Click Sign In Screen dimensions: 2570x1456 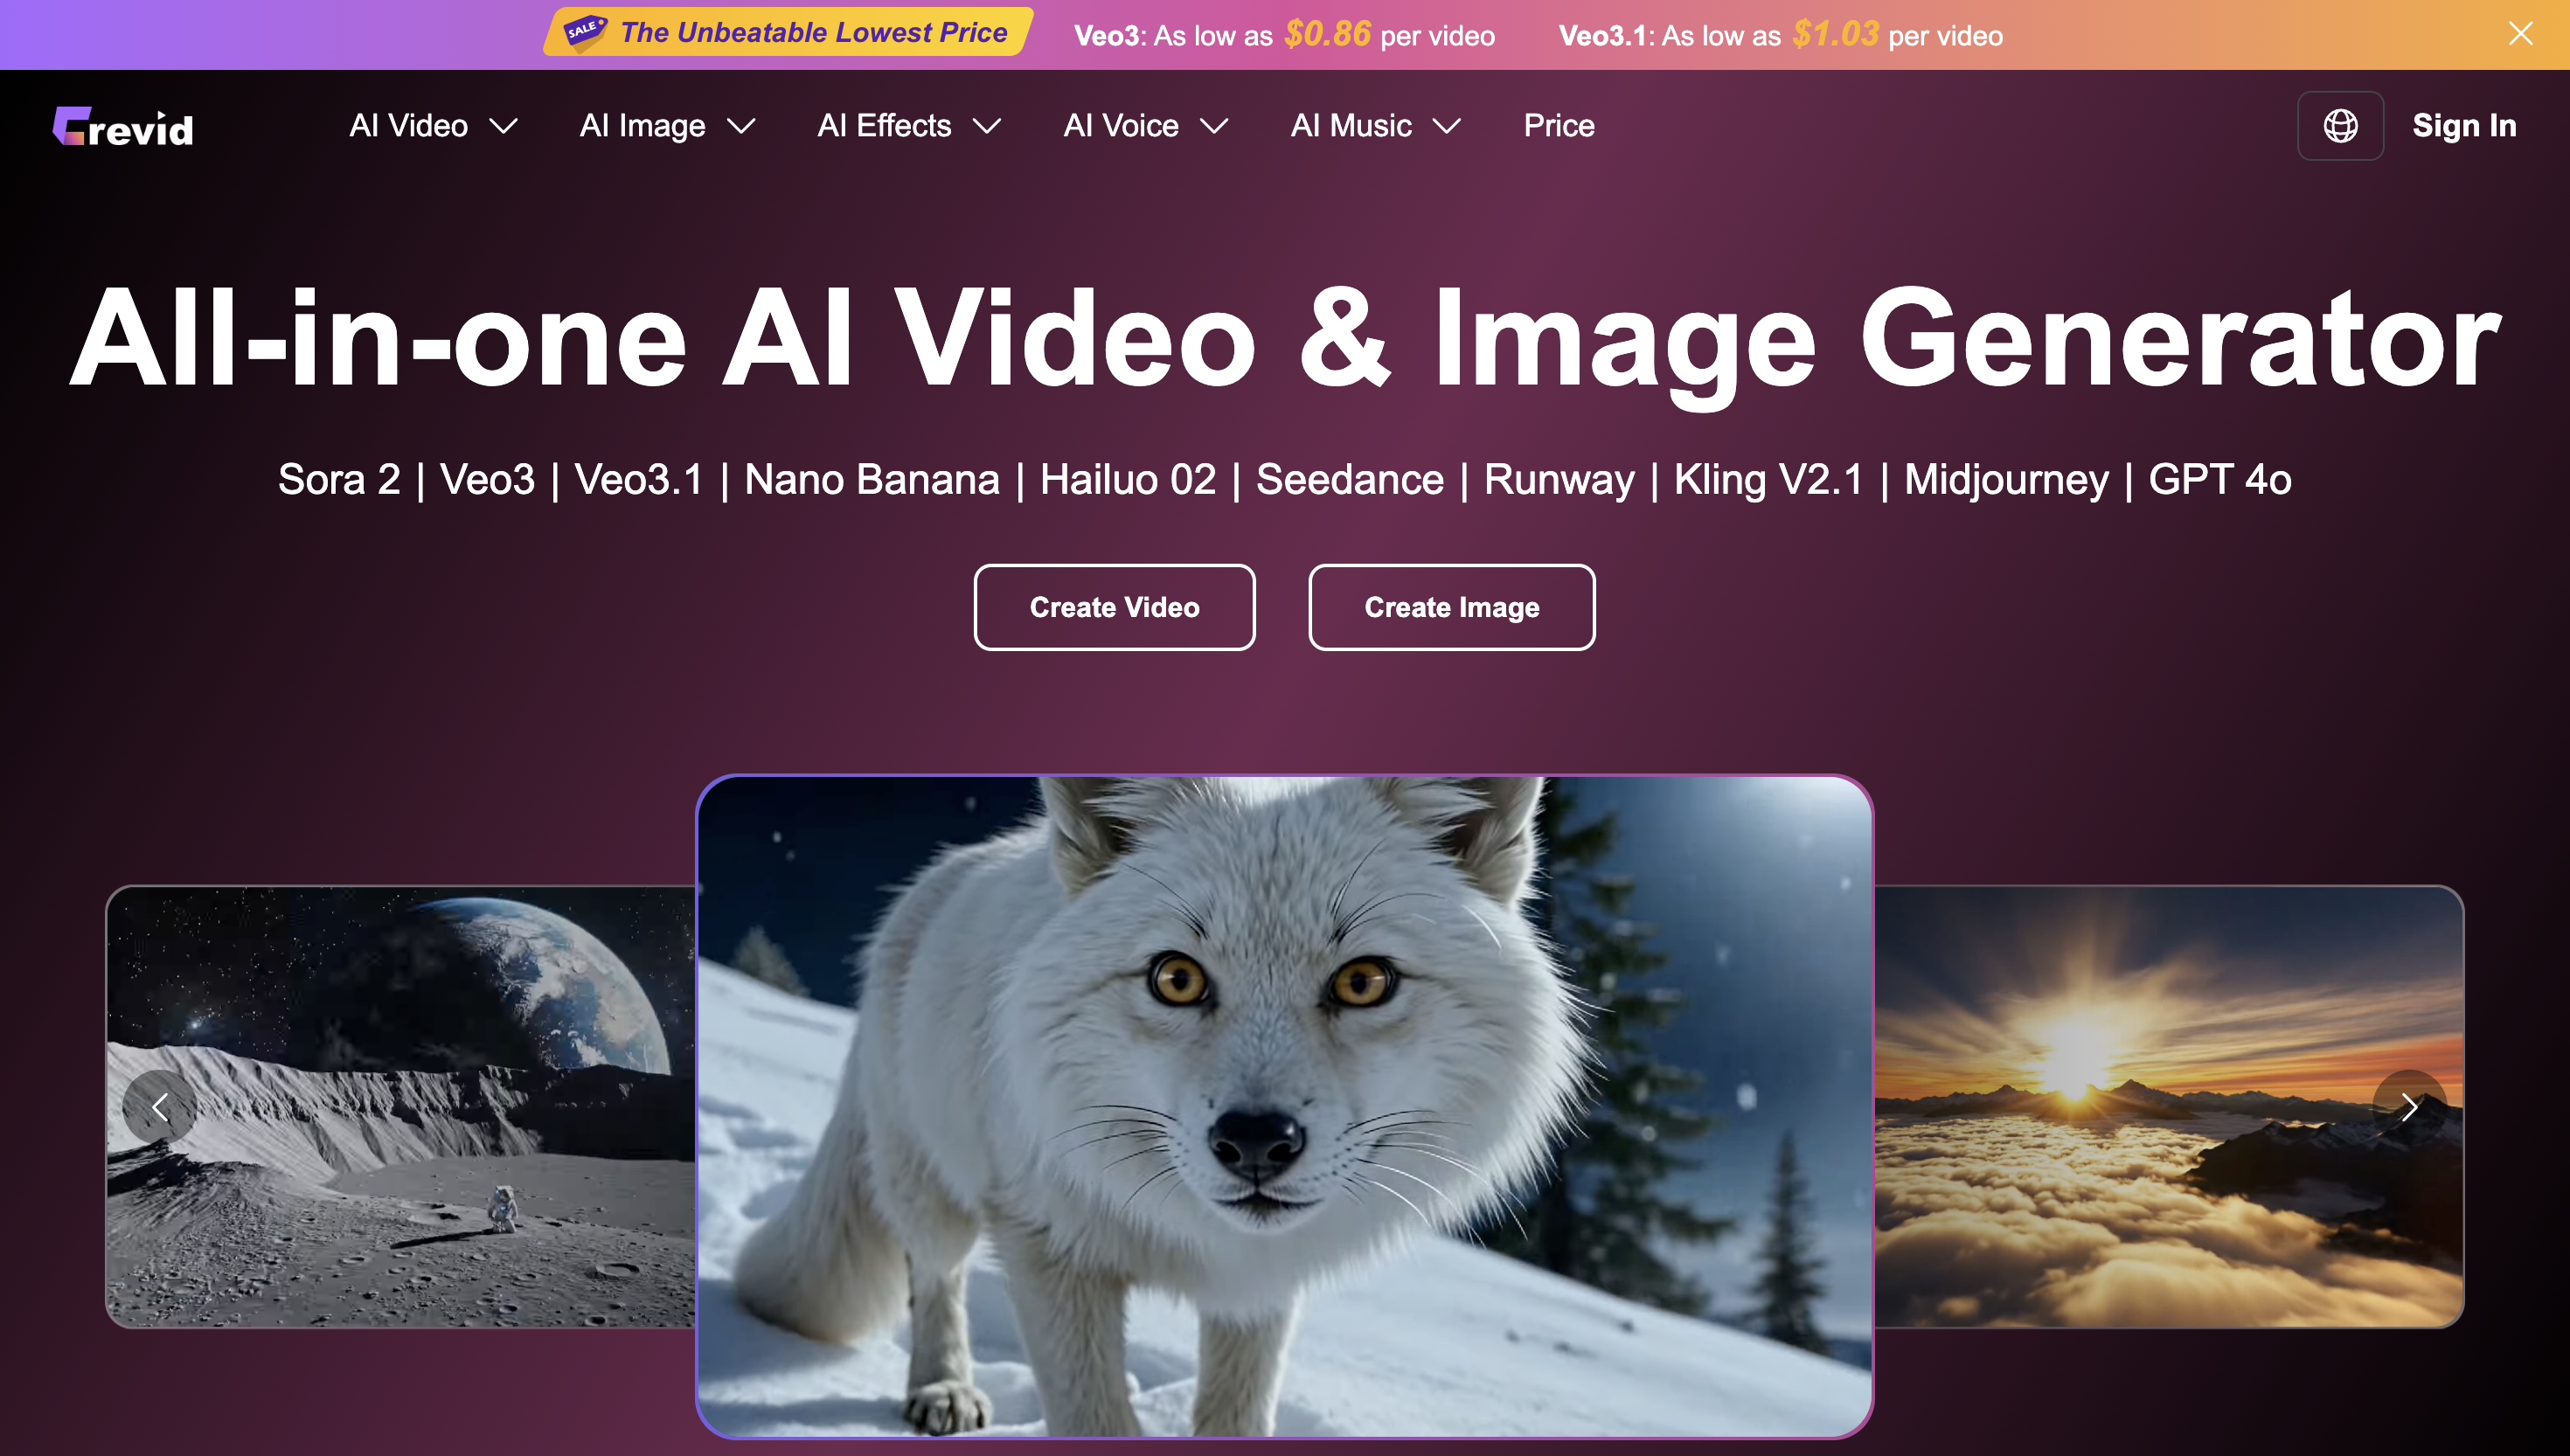tap(2463, 126)
